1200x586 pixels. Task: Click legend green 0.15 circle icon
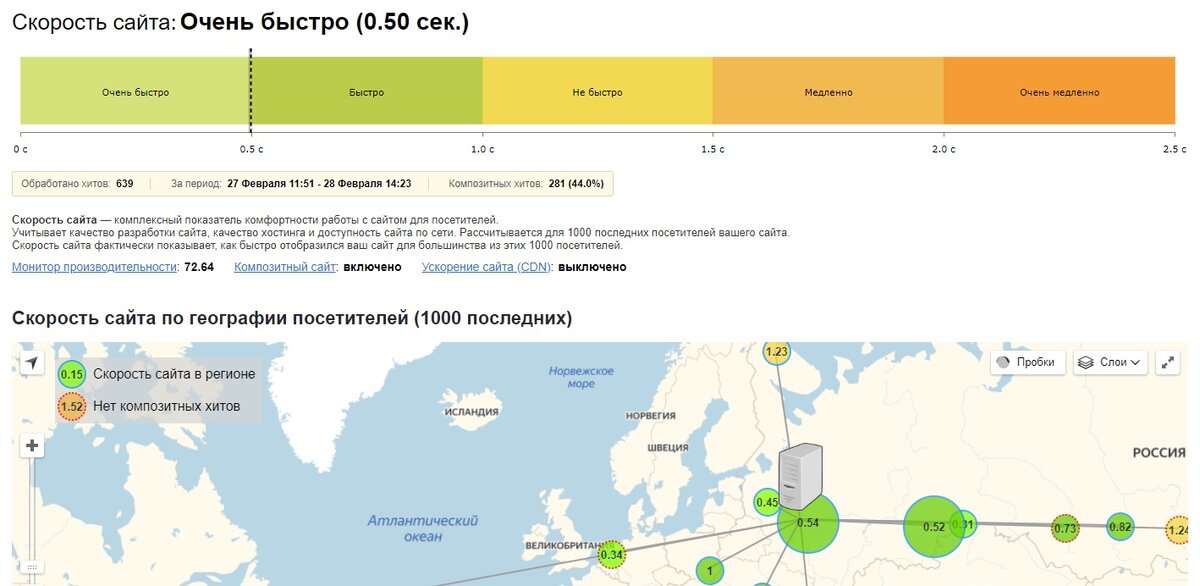[72, 374]
